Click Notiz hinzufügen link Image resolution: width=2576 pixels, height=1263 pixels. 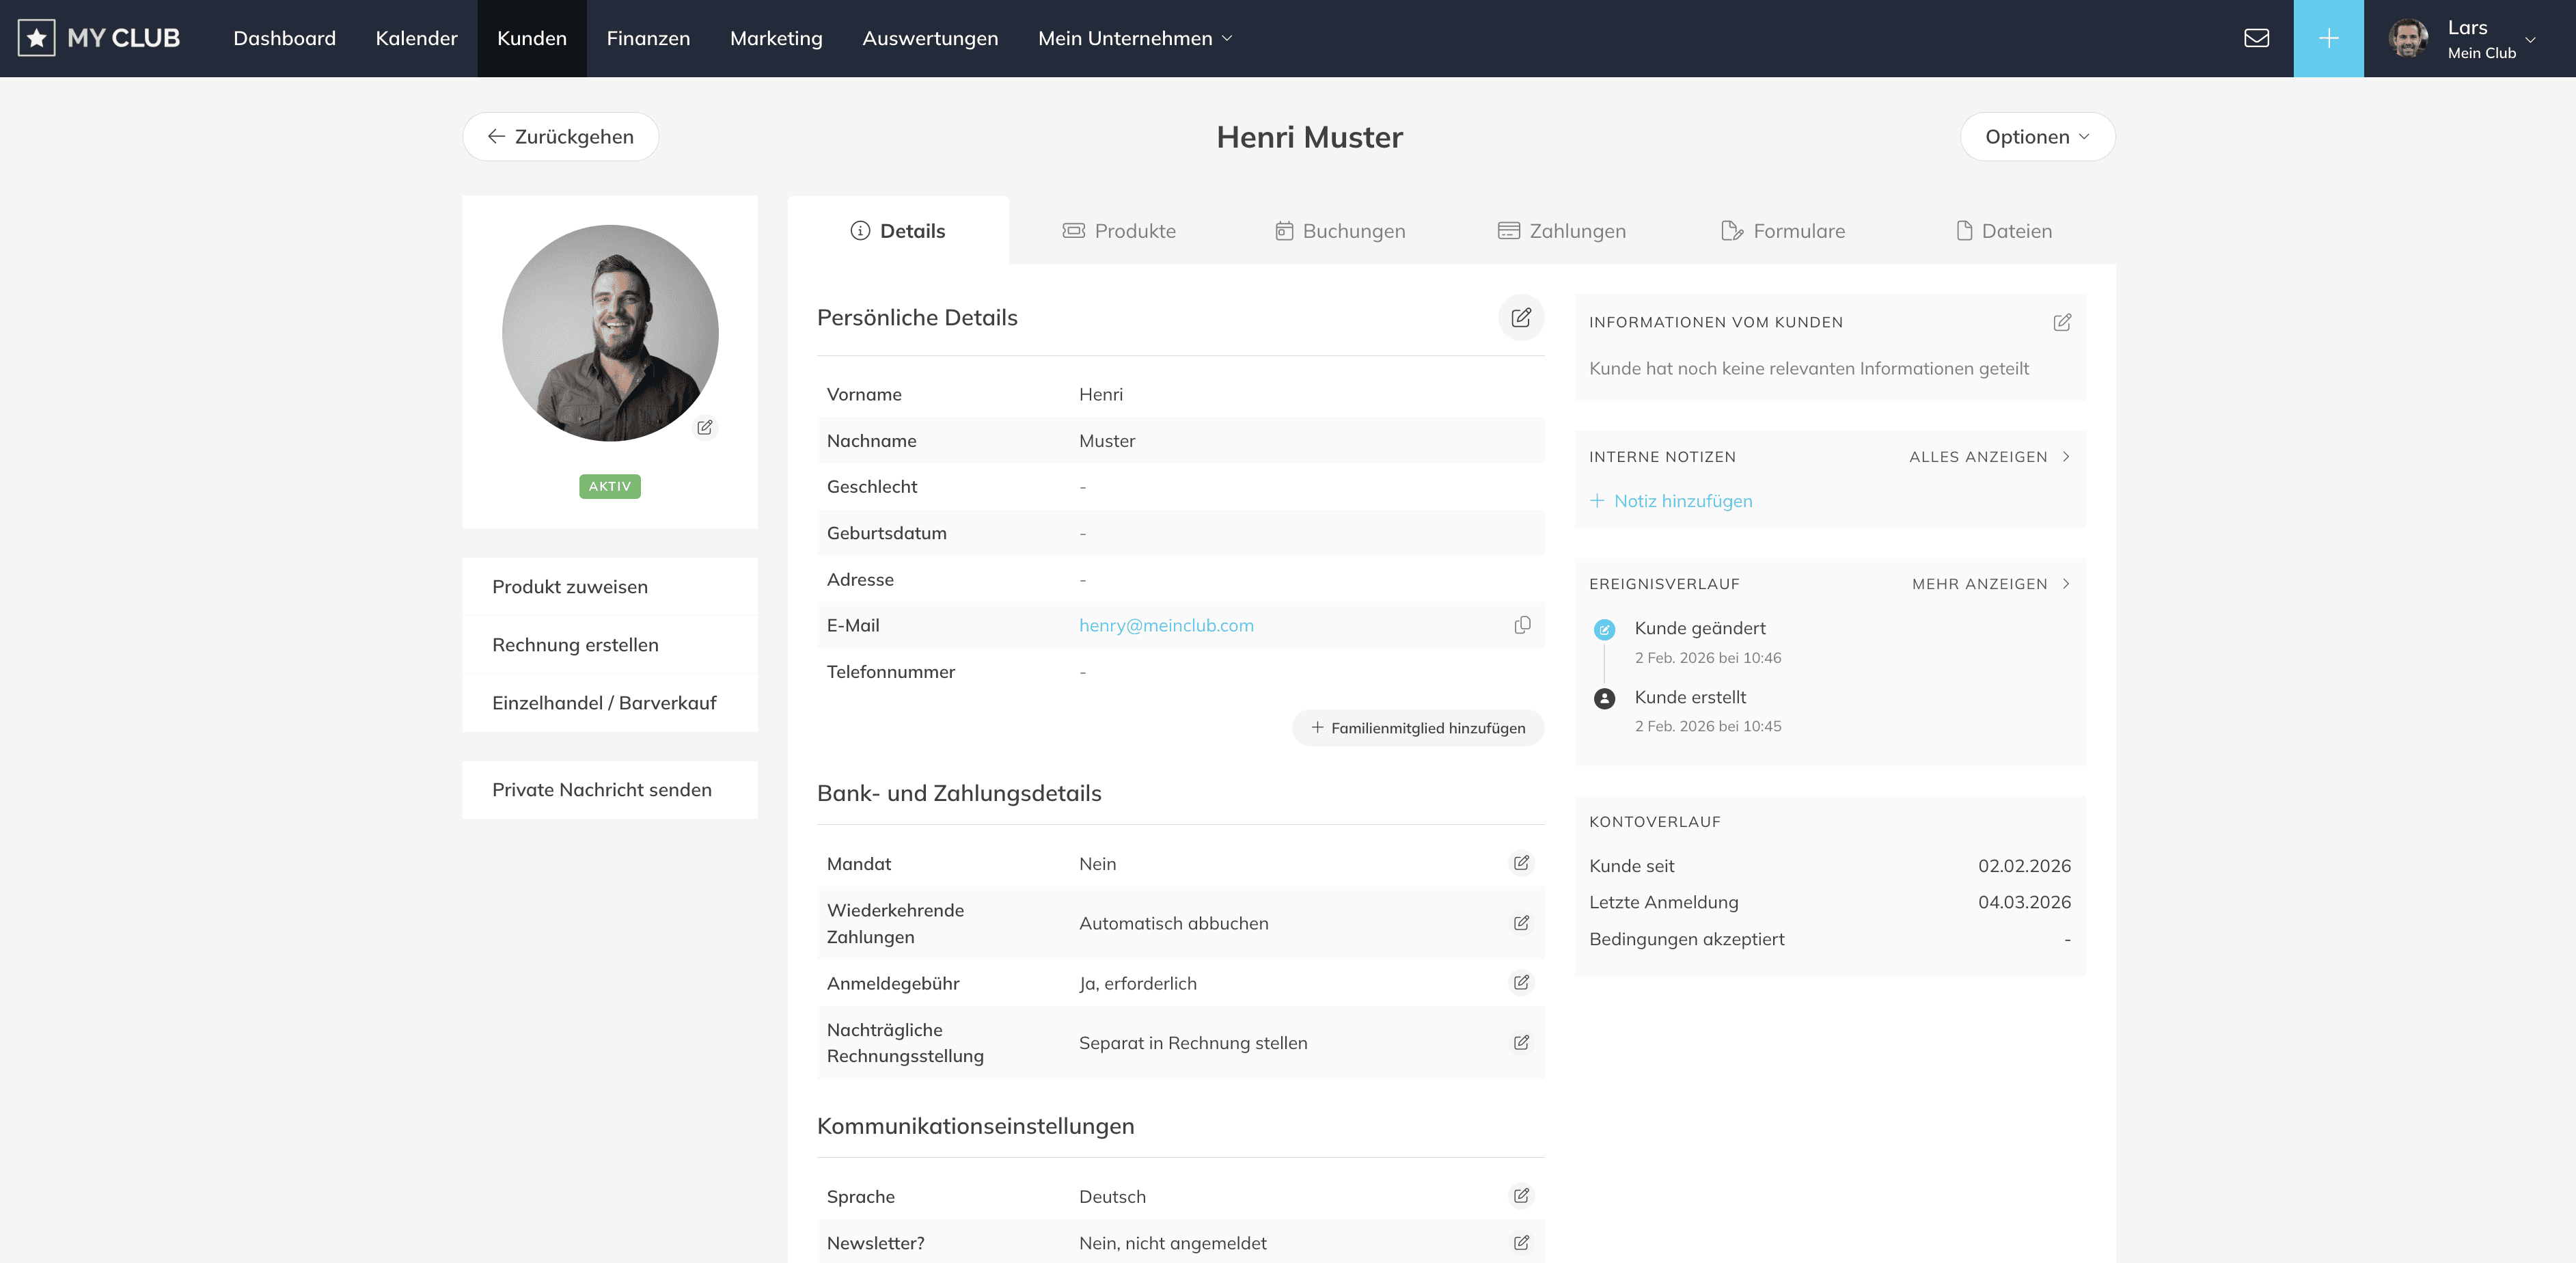pyautogui.click(x=1682, y=501)
